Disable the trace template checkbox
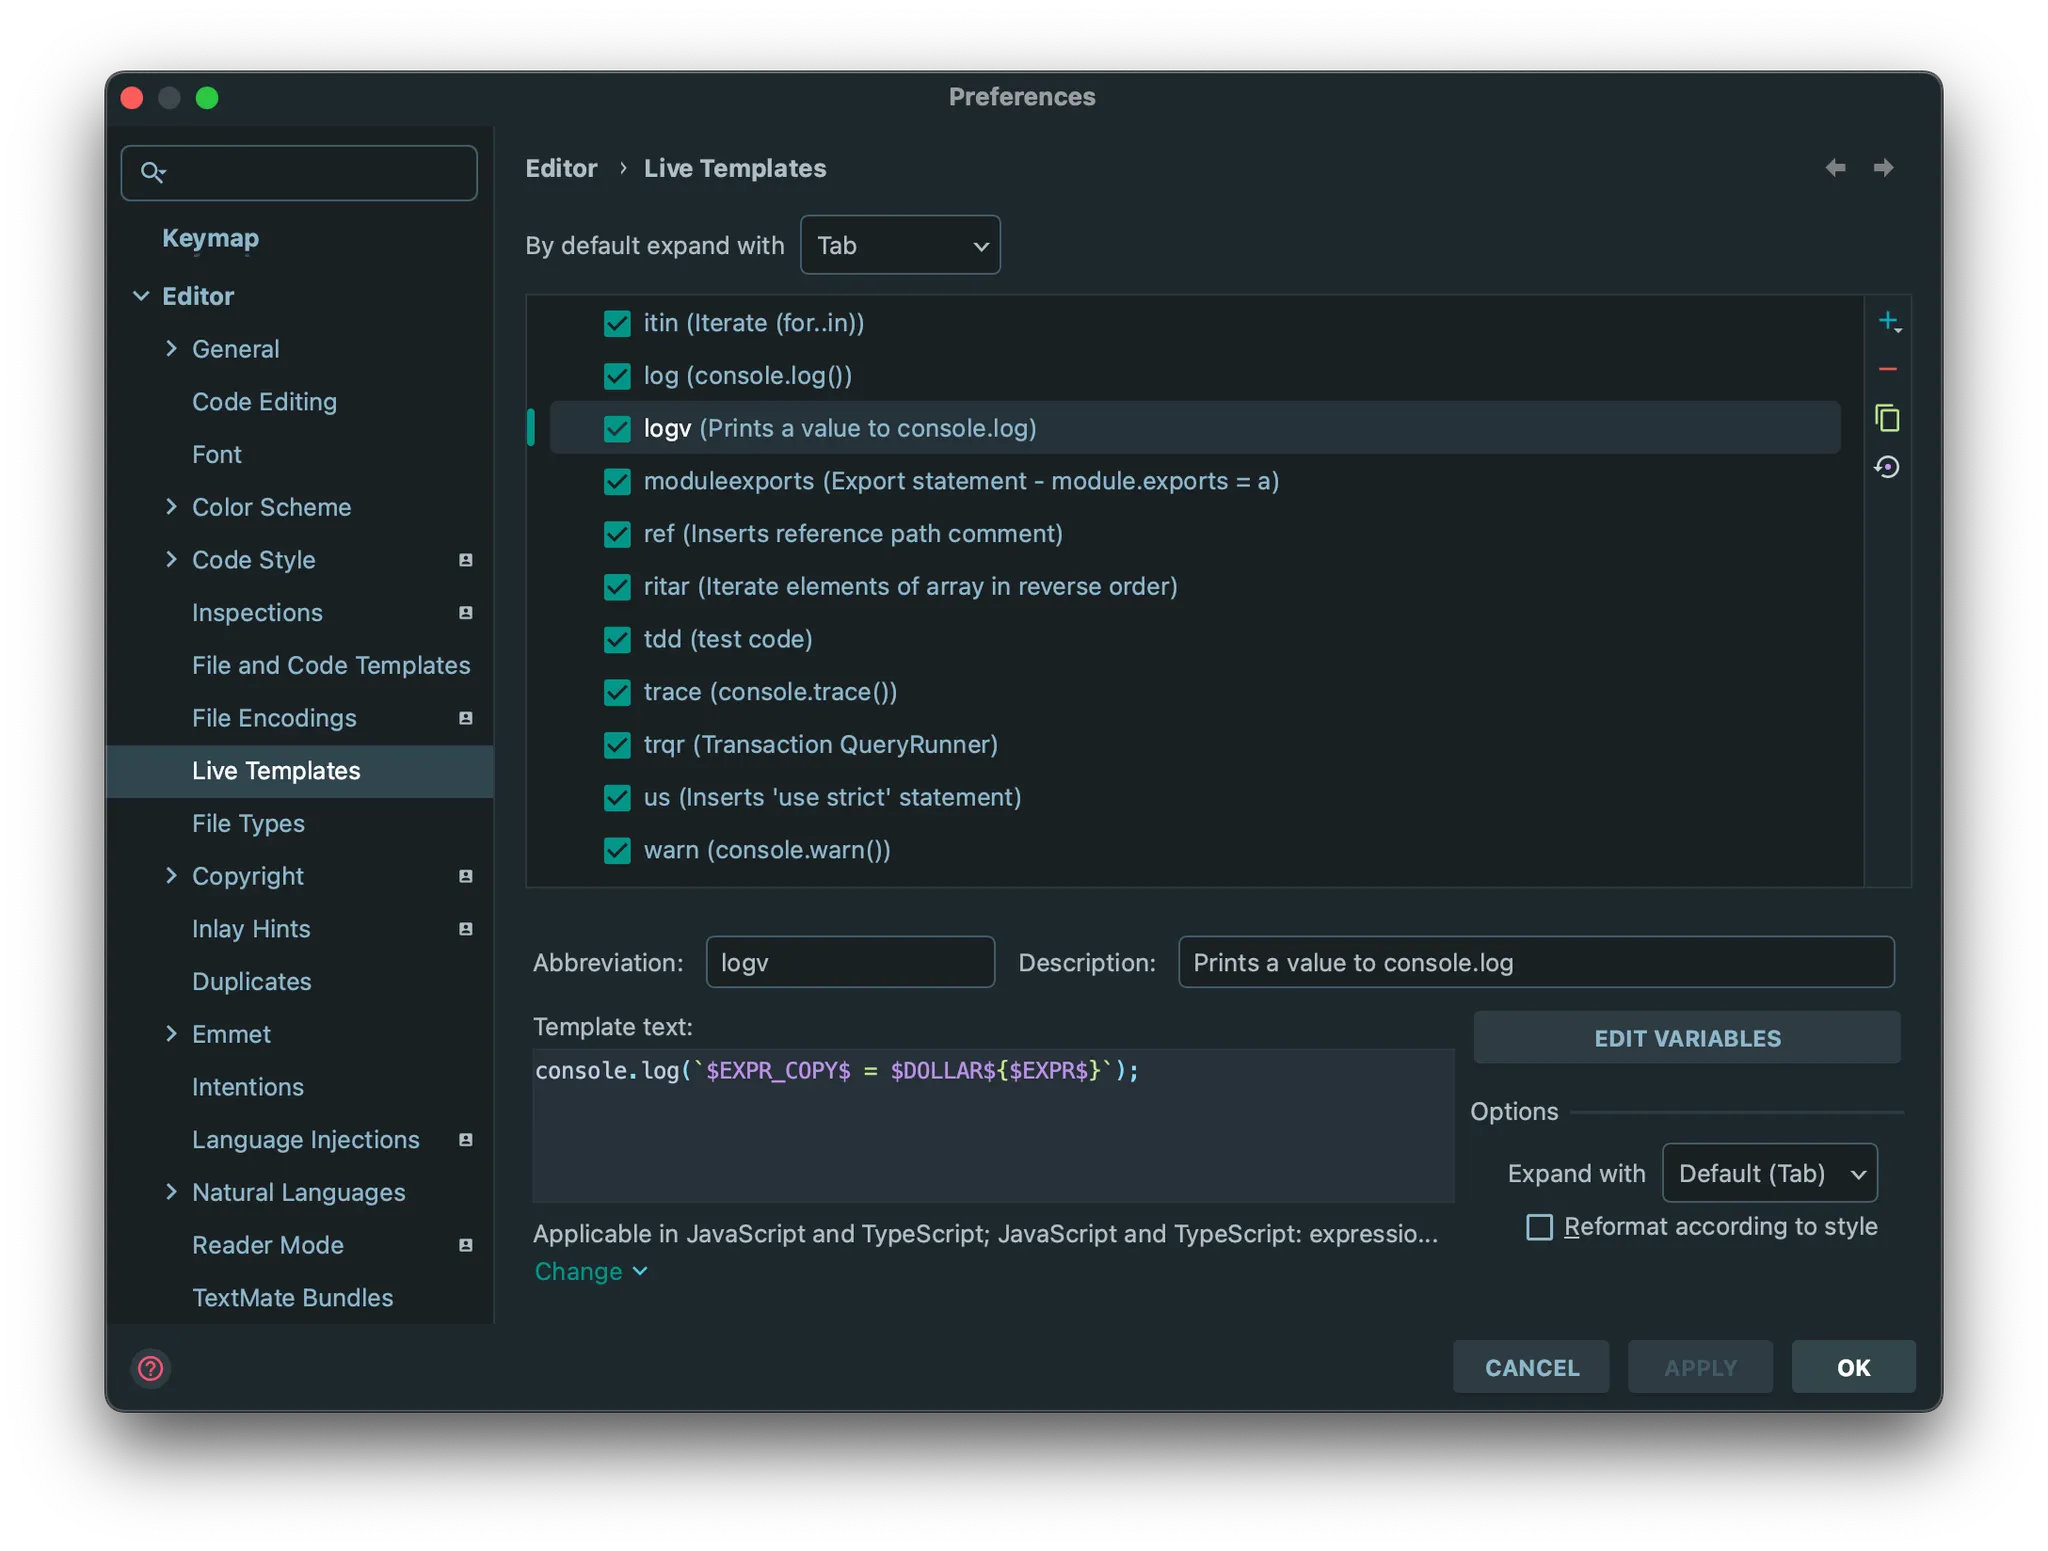Image resolution: width=2048 pixels, height=1551 pixels. point(617,692)
